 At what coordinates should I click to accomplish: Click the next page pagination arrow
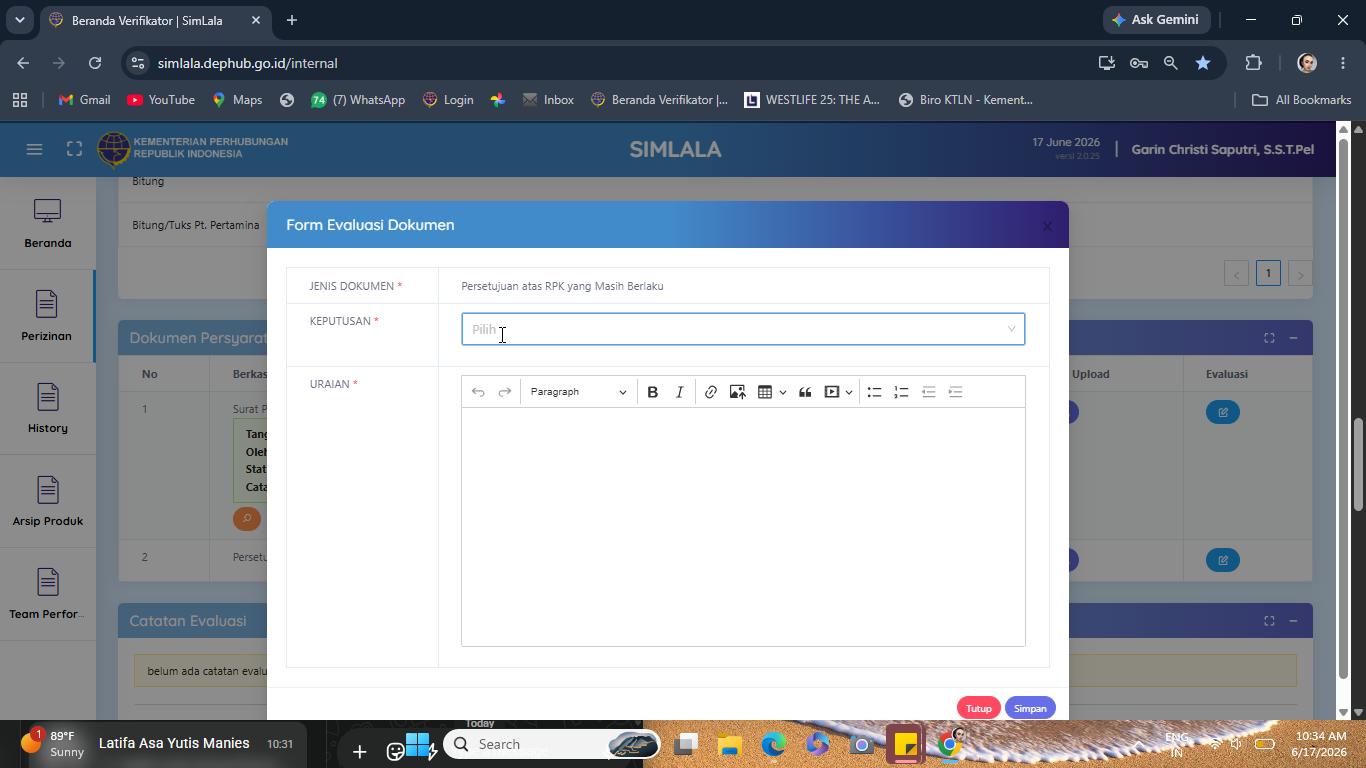coord(1300,273)
